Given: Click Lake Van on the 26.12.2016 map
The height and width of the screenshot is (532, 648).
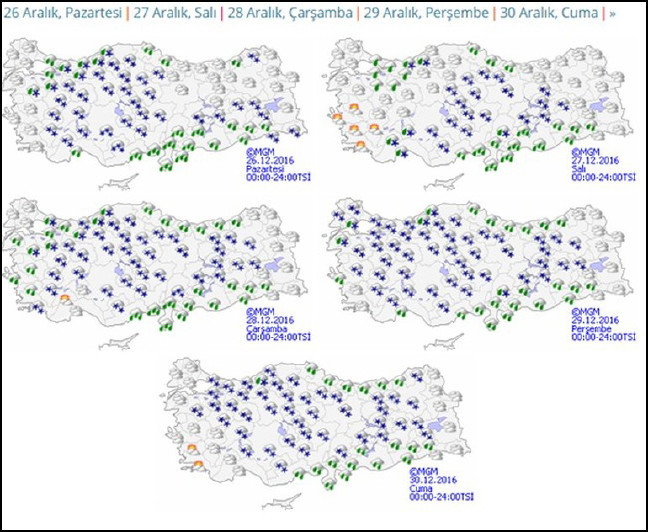Looking at the screenshot, I should (x=272, y=106).
